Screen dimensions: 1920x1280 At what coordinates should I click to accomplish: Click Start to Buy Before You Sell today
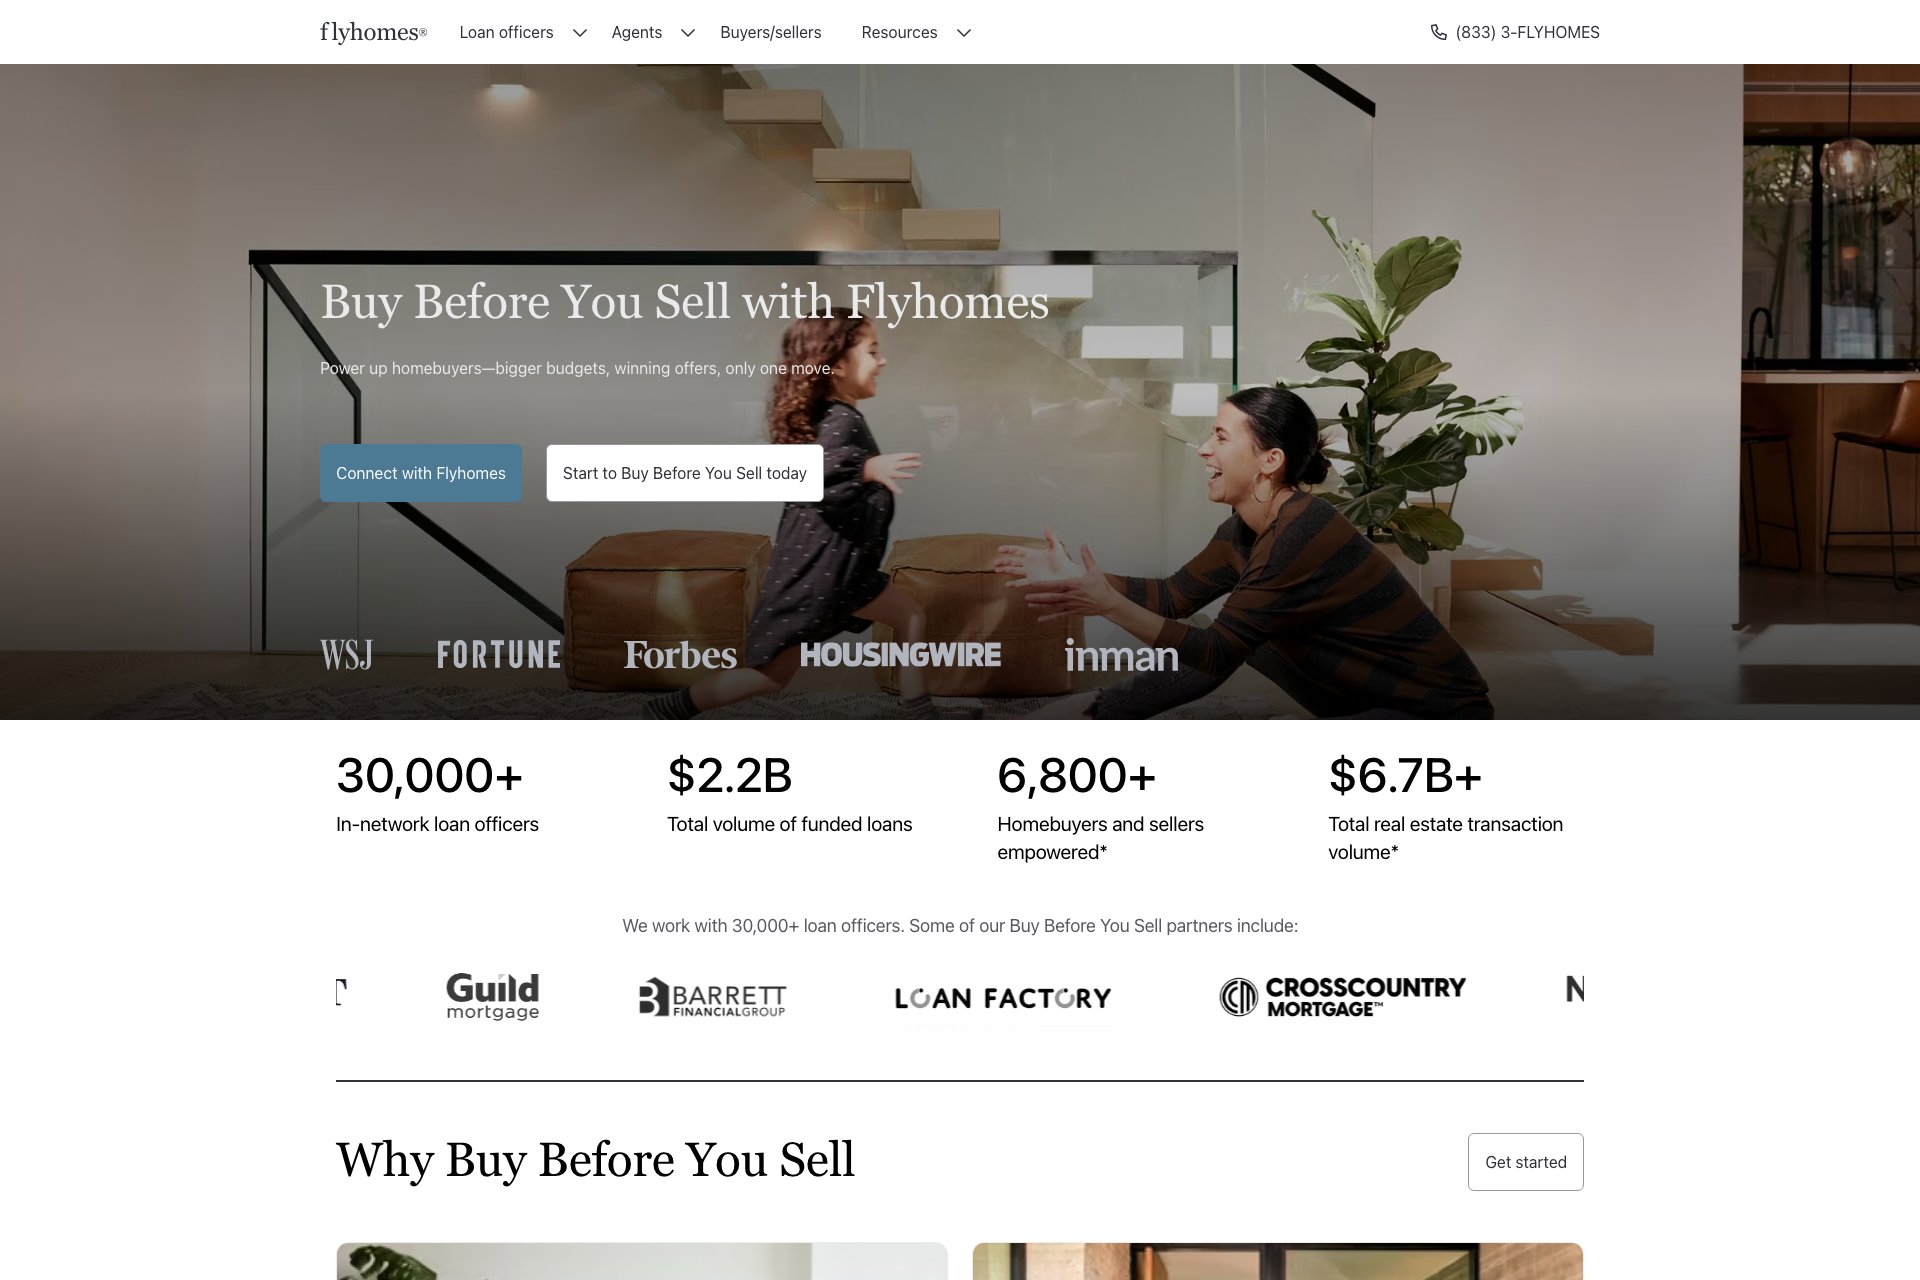[685, 473]
